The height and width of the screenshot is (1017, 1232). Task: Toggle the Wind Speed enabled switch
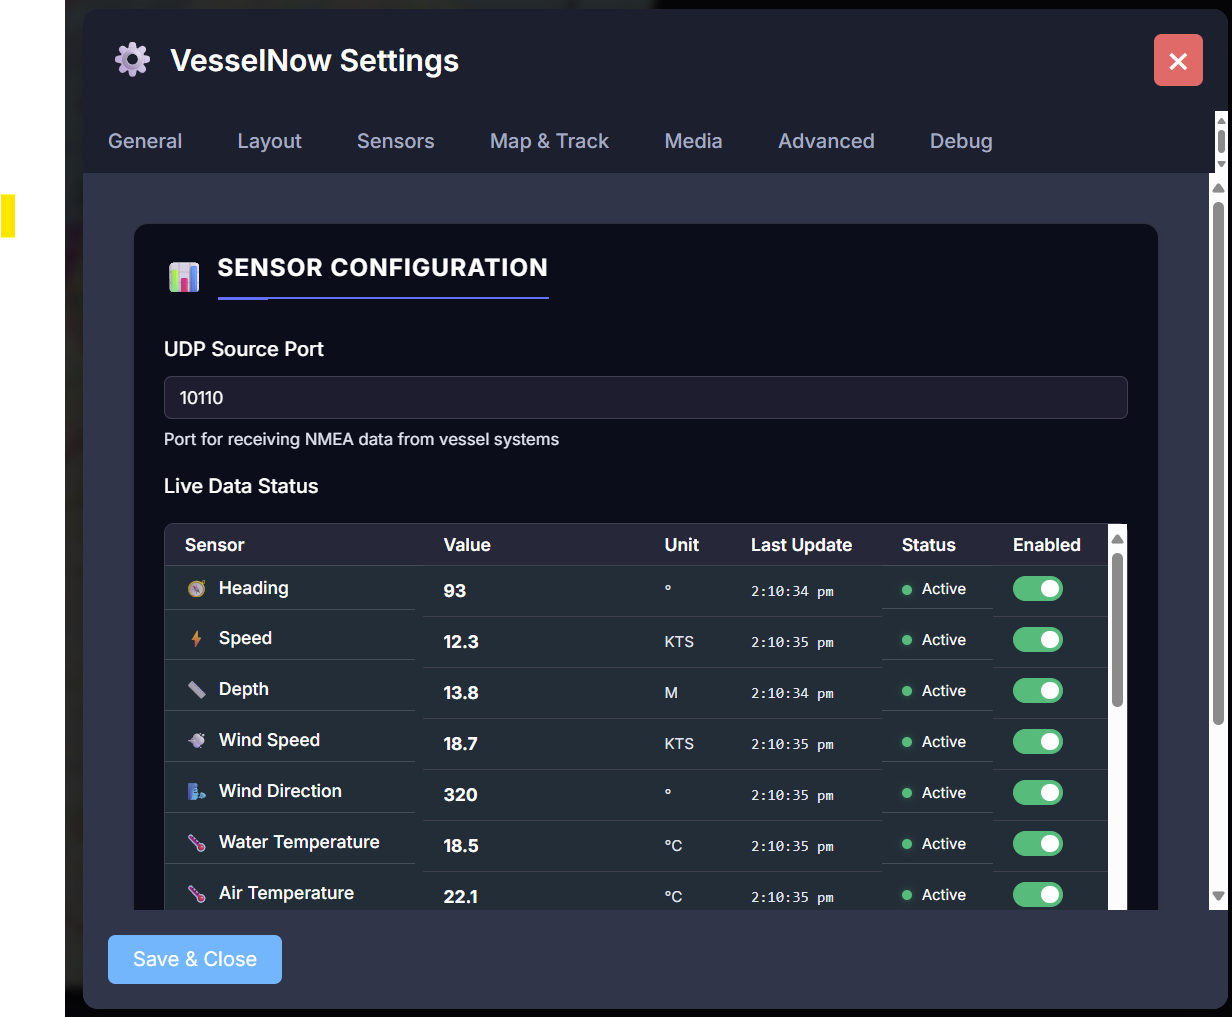(1038, 741)
